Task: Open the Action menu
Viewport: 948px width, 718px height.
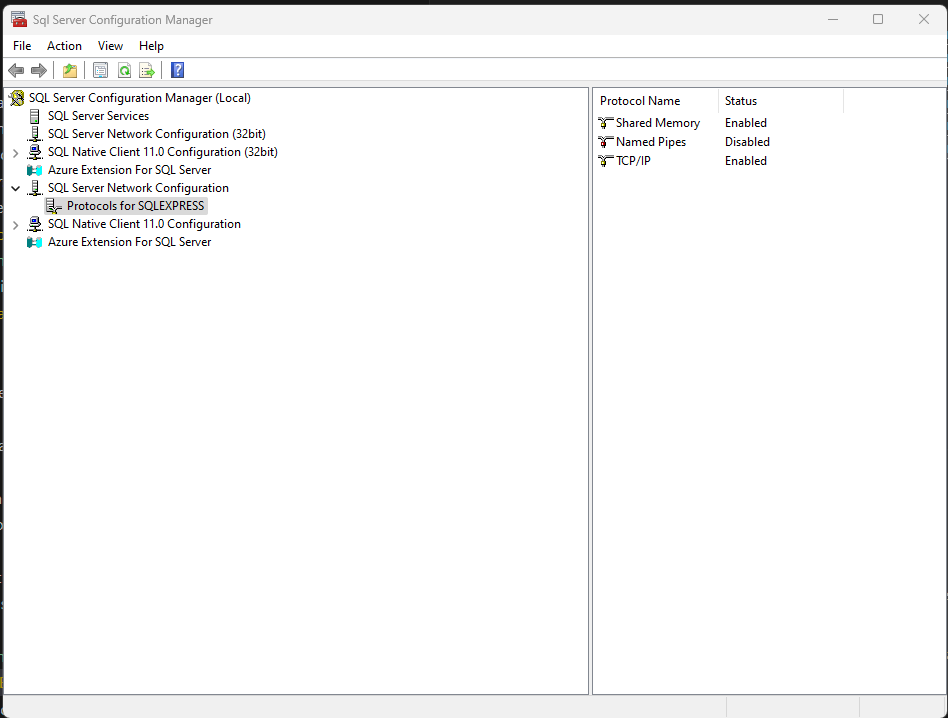Action: [64, 46]
